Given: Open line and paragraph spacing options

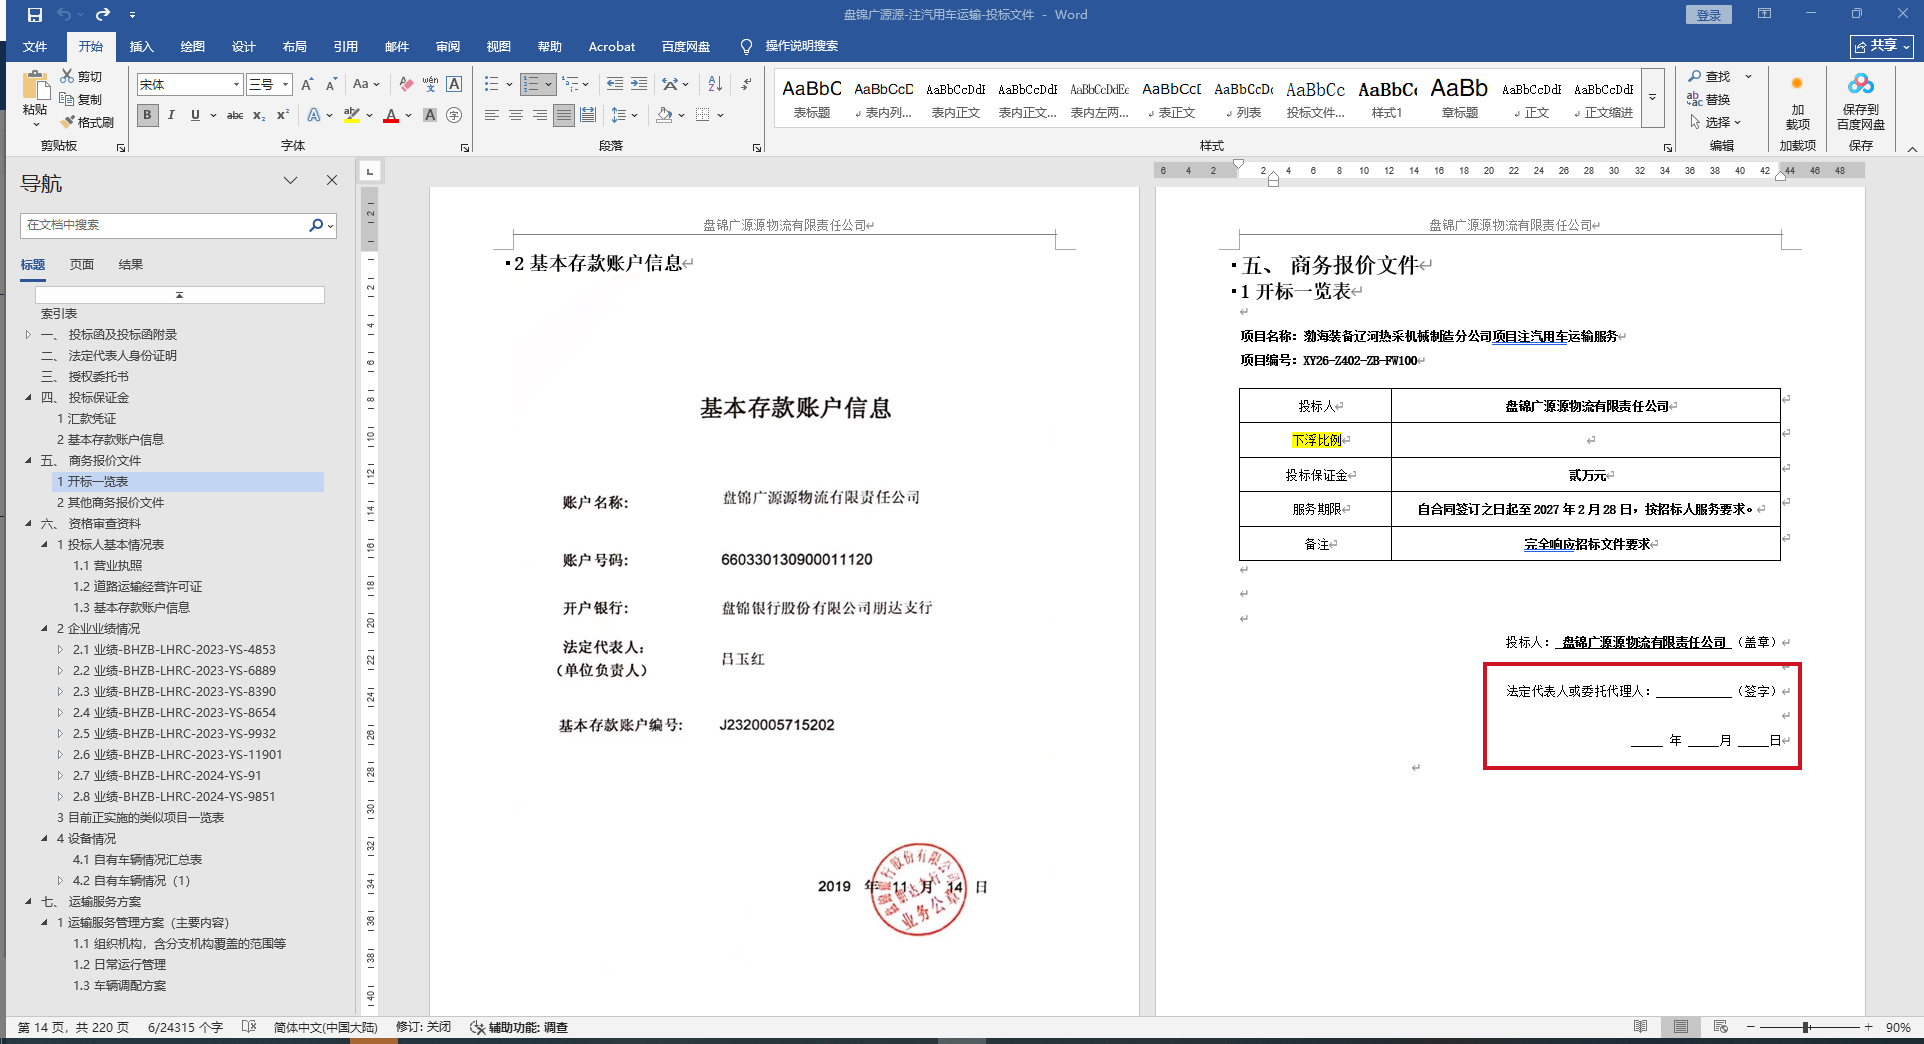Looking at the screenshot, I should tap(624, 115).
